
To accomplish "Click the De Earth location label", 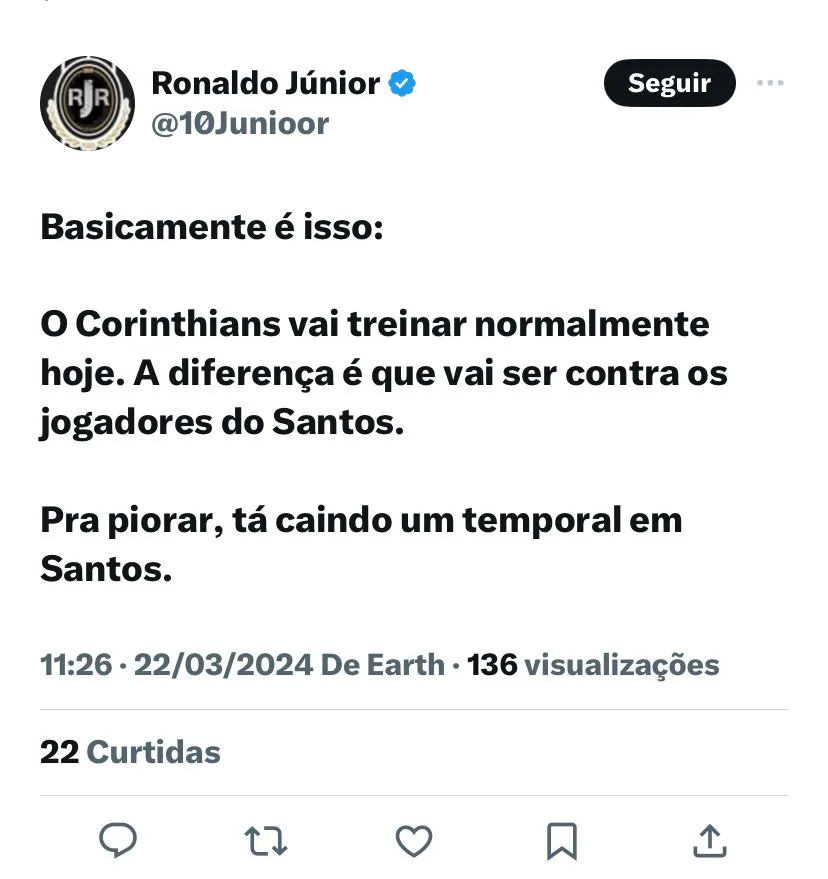I will (x=382, y=665).
